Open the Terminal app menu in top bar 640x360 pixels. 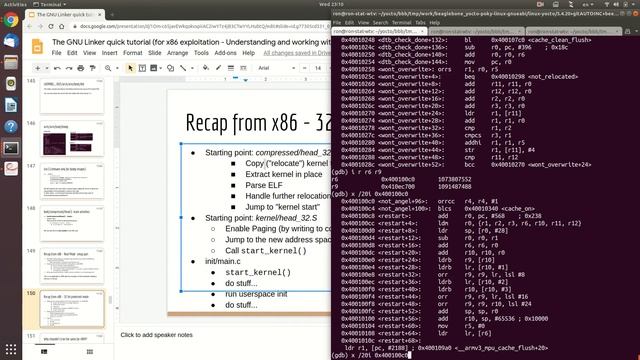(x=49, y=4)
